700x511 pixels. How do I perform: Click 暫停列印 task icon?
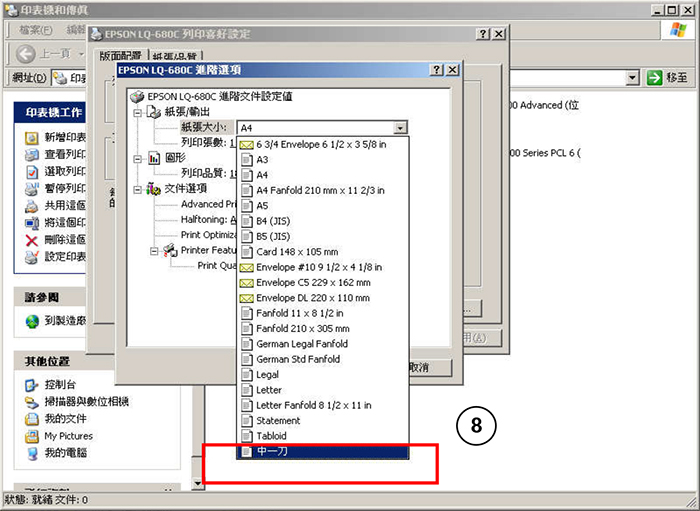pos(31,189)
